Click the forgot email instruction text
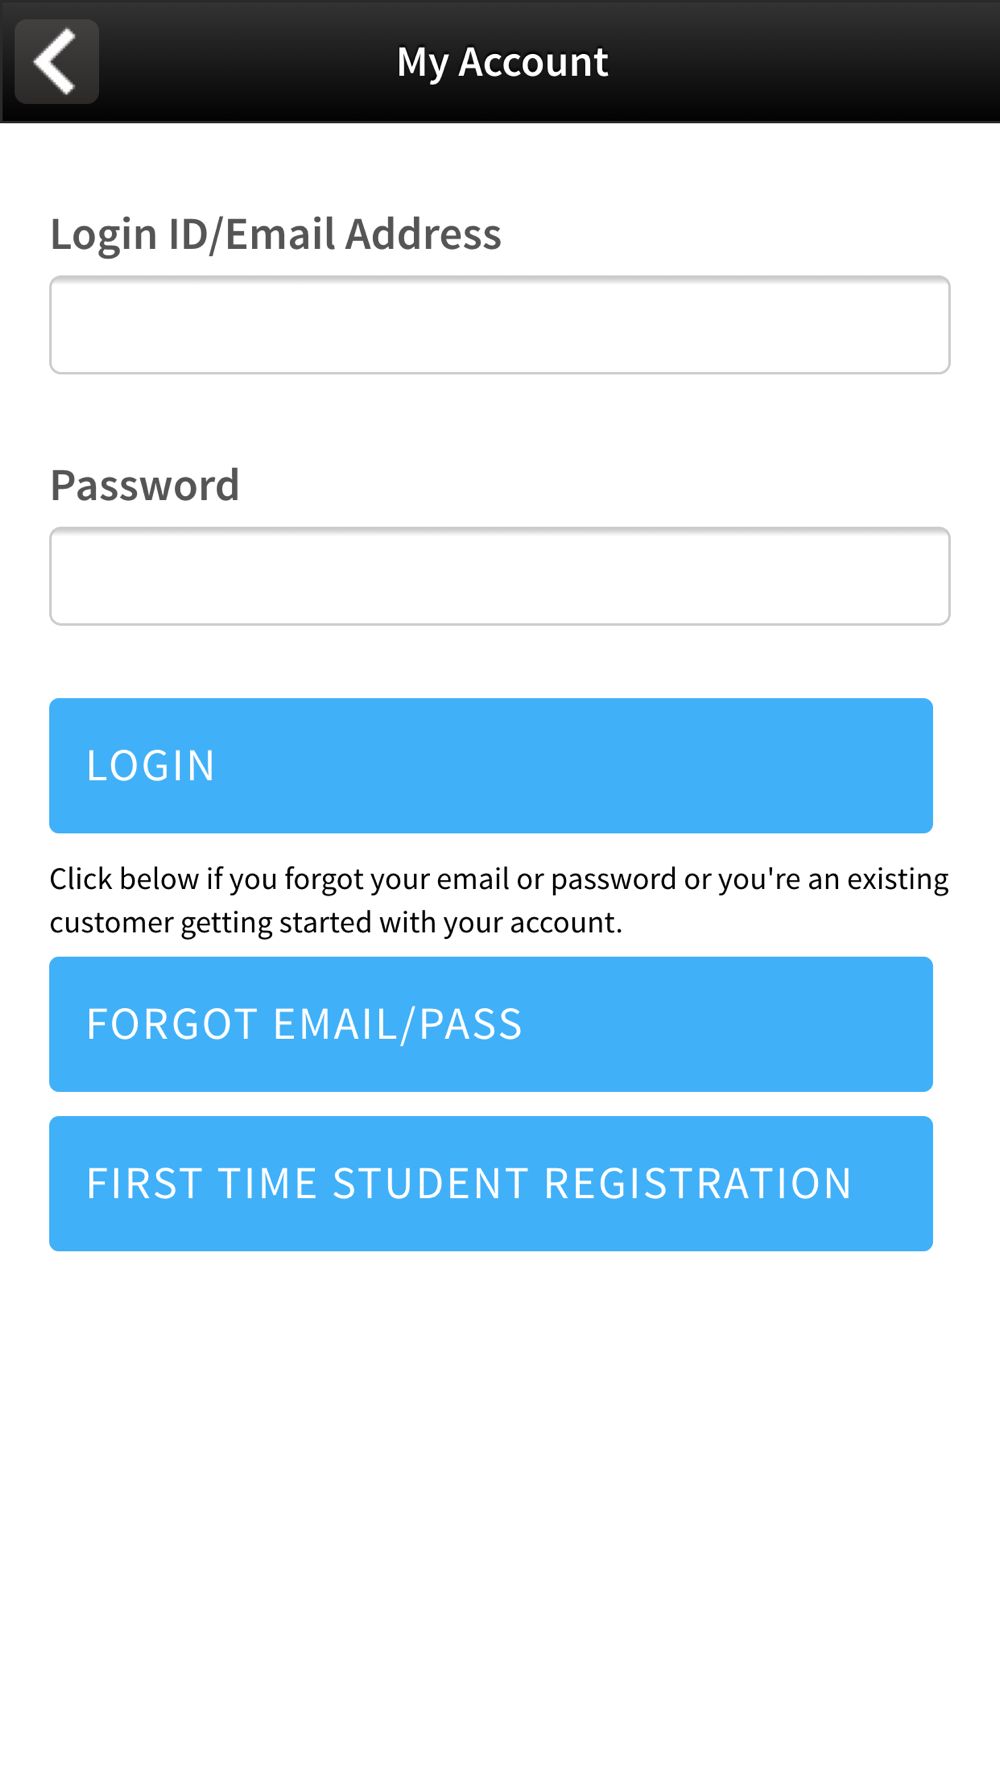 [499, 900]
